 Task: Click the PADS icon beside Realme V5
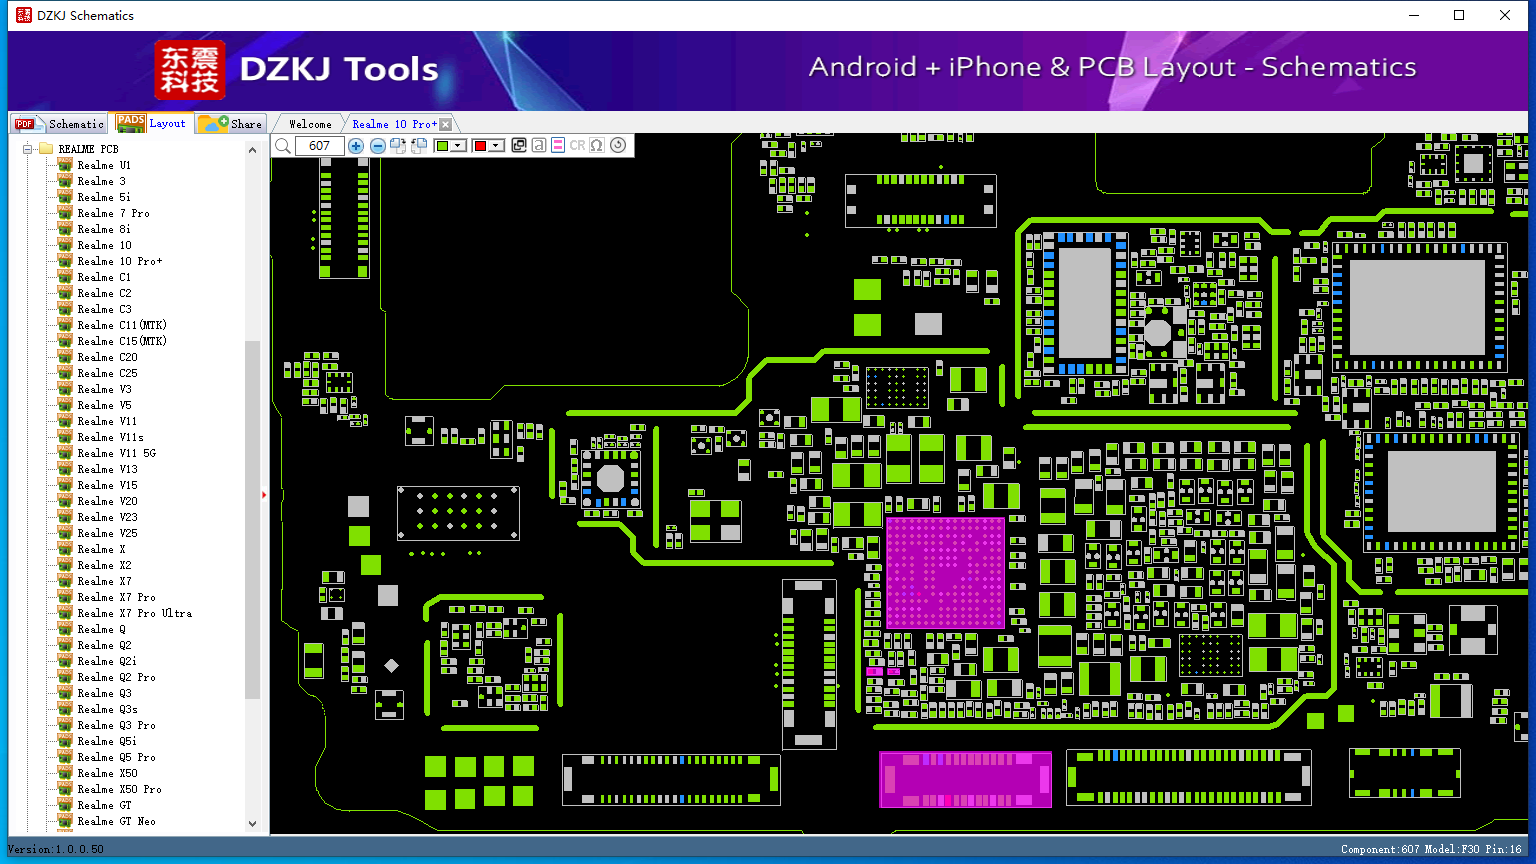tap(65, 405)
